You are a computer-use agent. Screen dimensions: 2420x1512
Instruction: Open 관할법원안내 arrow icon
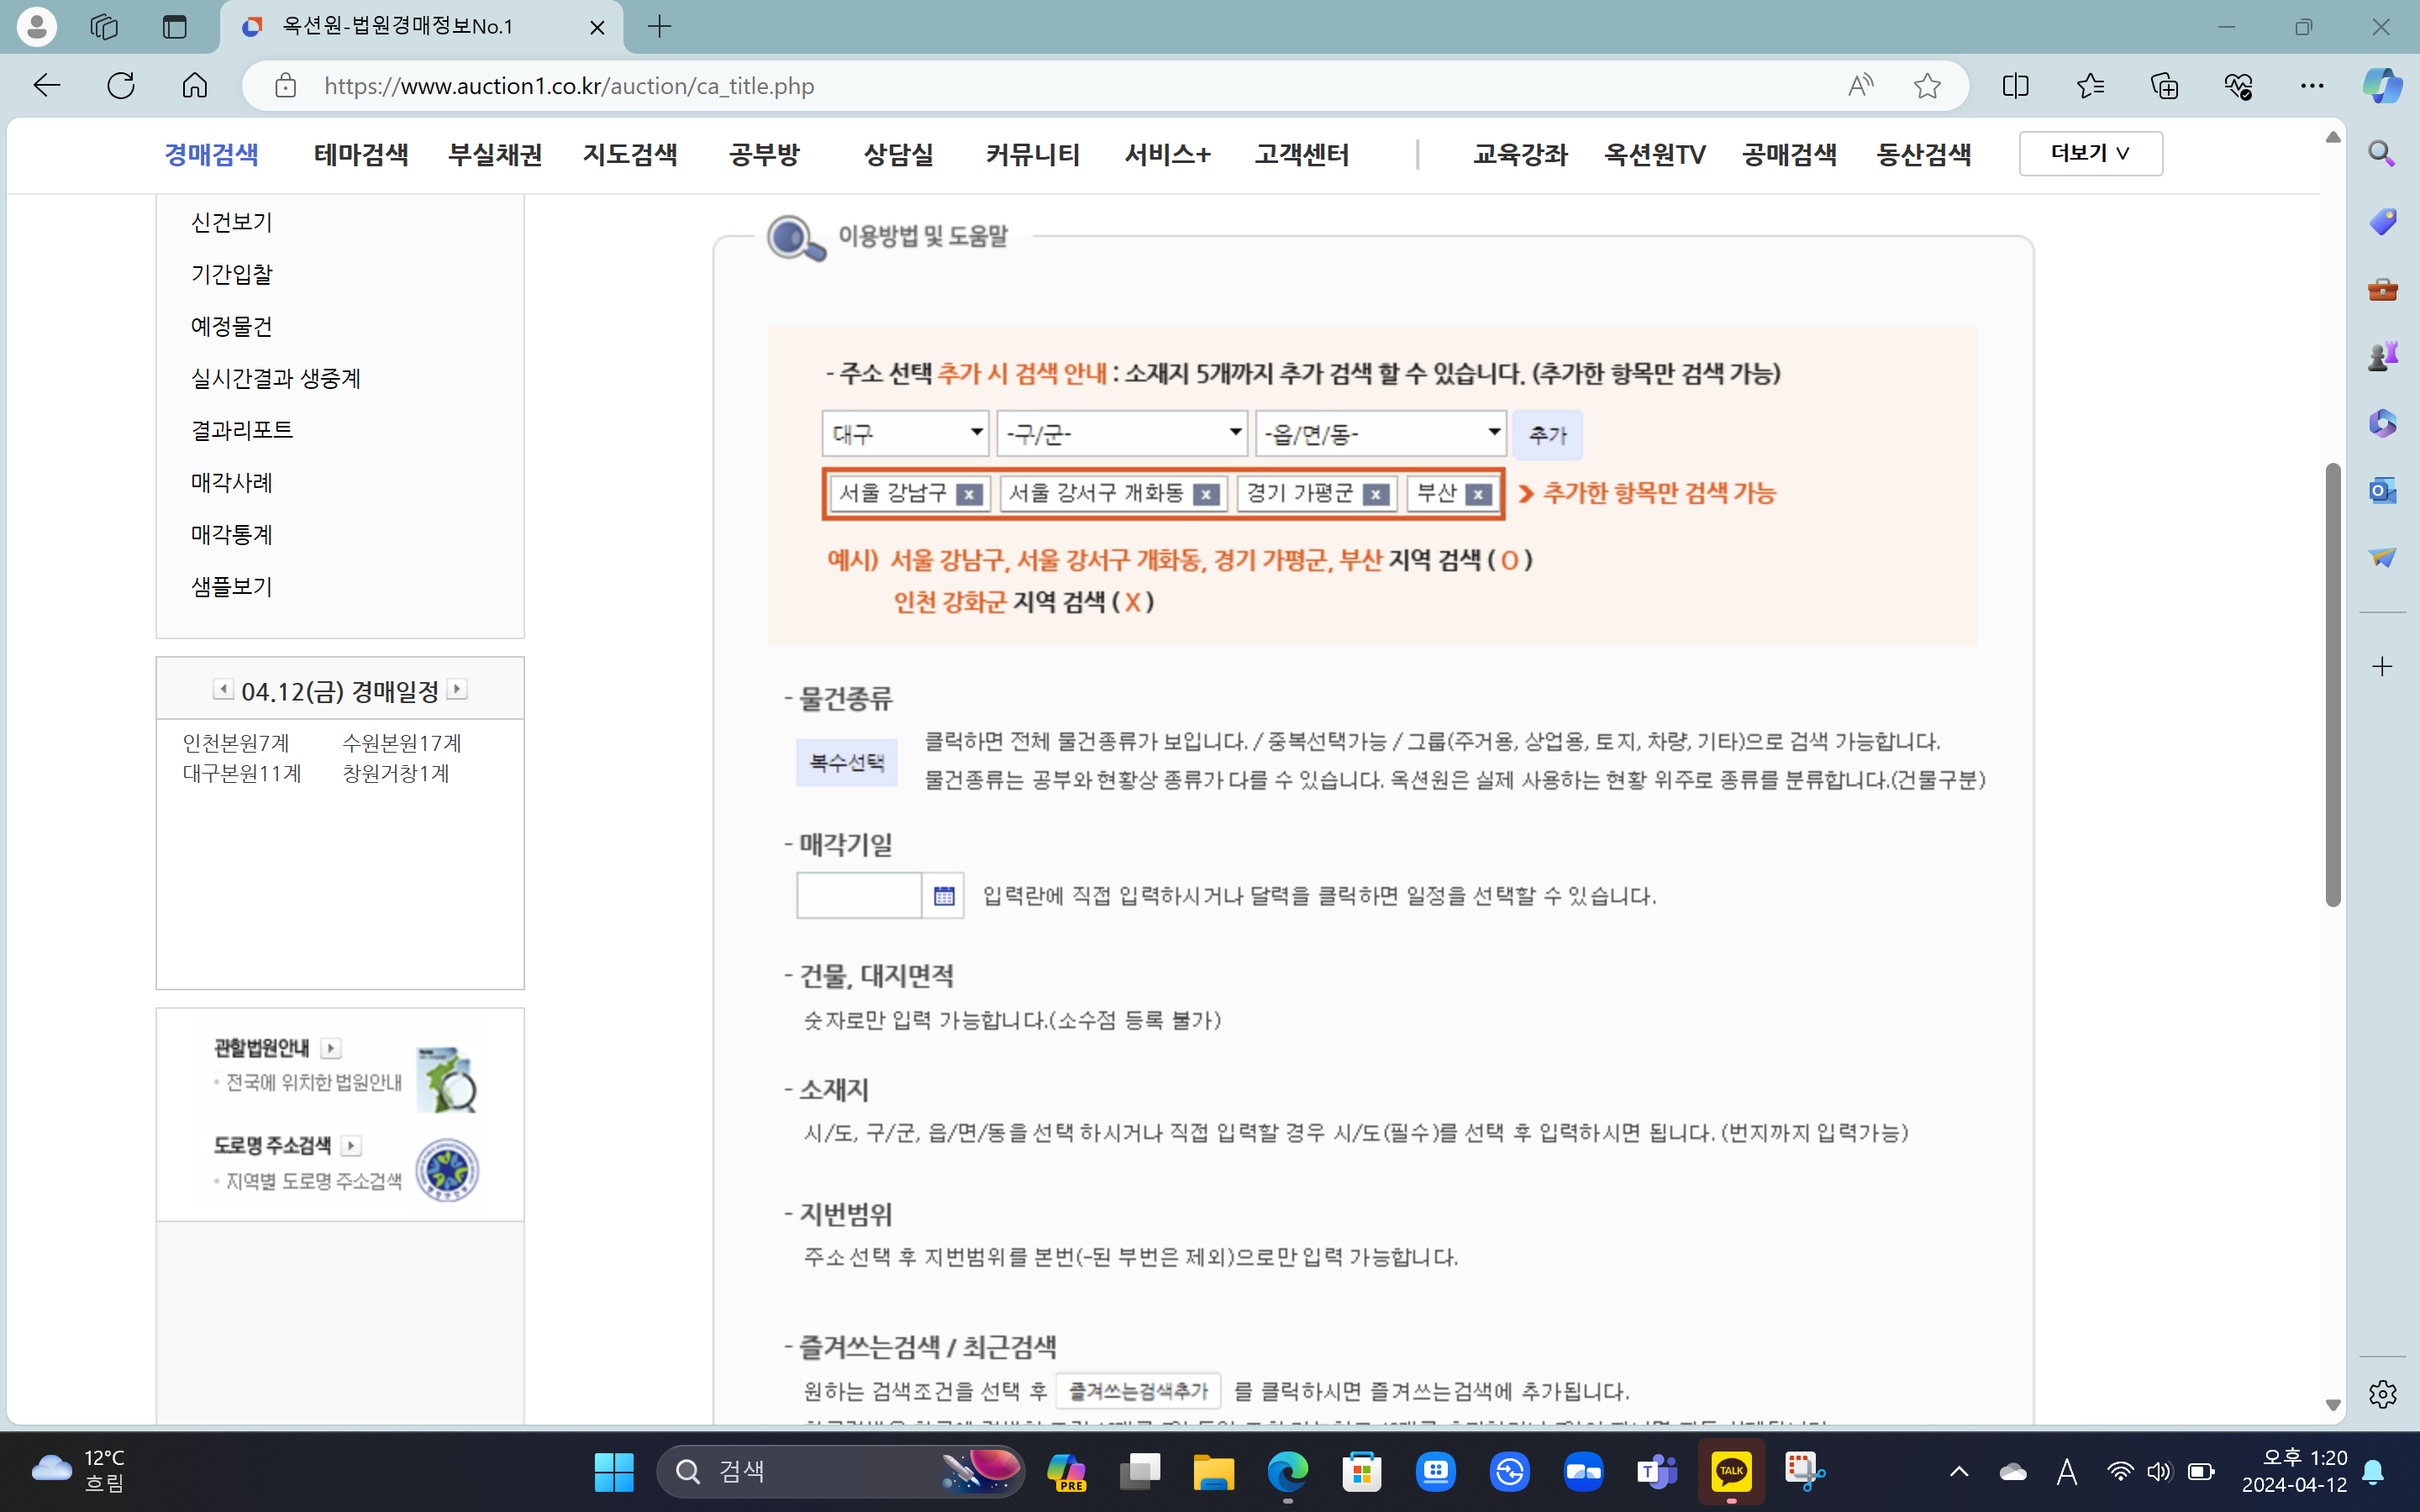[331, 1047]
